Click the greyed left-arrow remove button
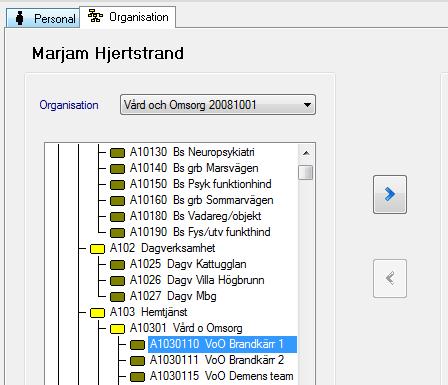This screenshot has height=385, width=448. (x=390, y=278)
